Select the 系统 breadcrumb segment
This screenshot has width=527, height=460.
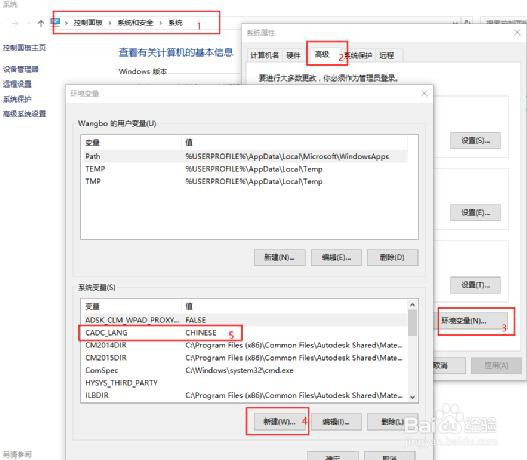point(175,23)
